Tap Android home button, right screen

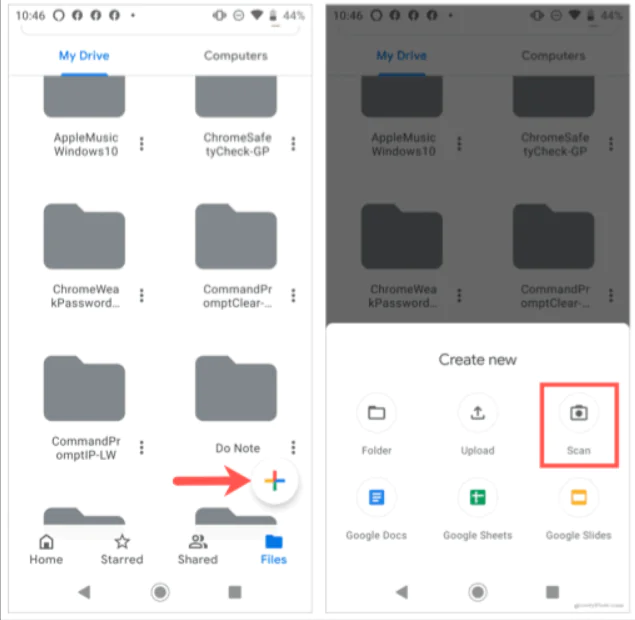click(x=477, y=592)
